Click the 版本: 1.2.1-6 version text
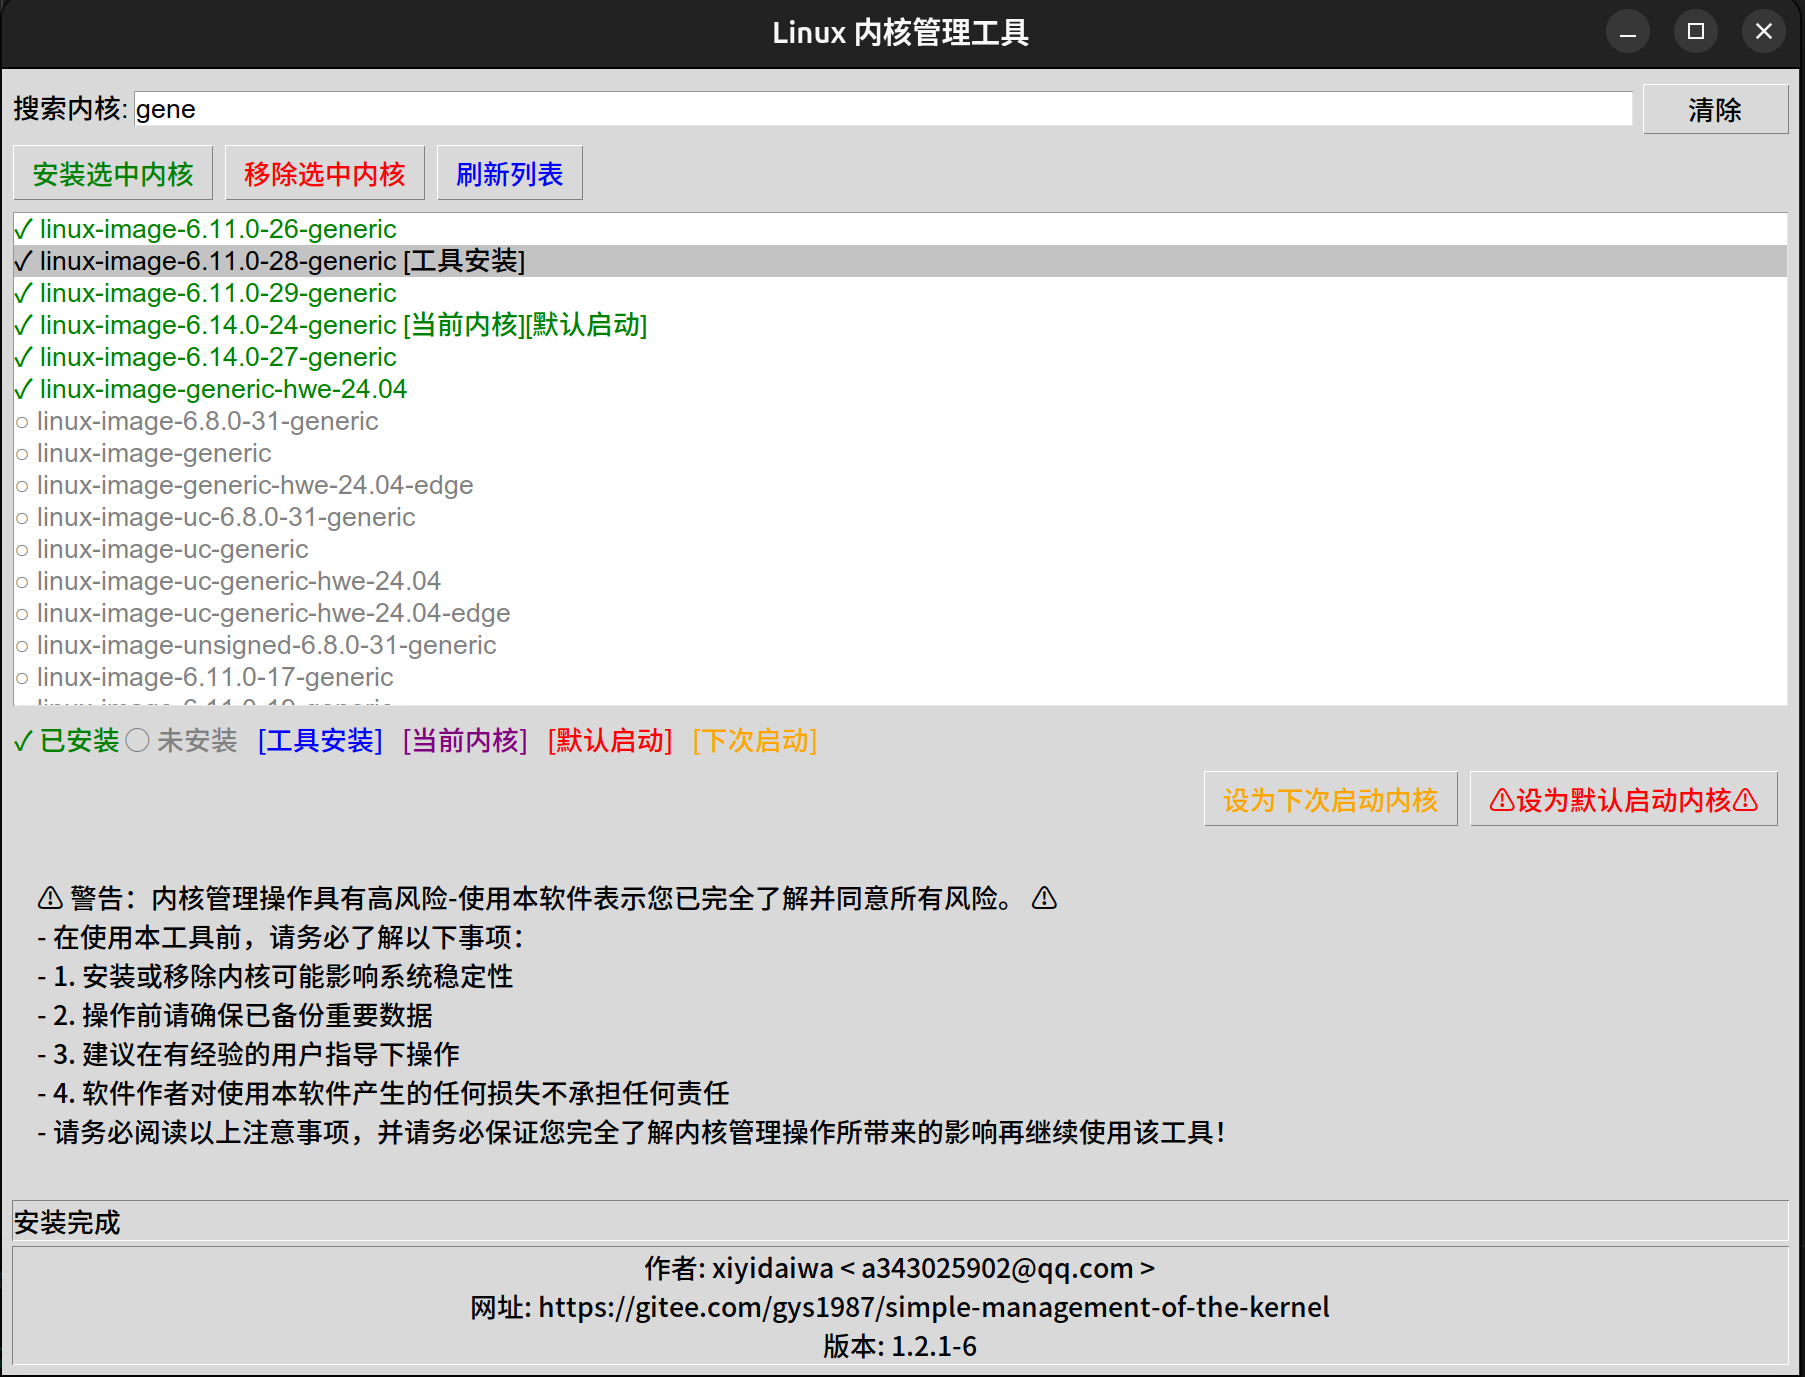The height and width of the screenshot is (1377, 1805). click(x=900, y=1346)
